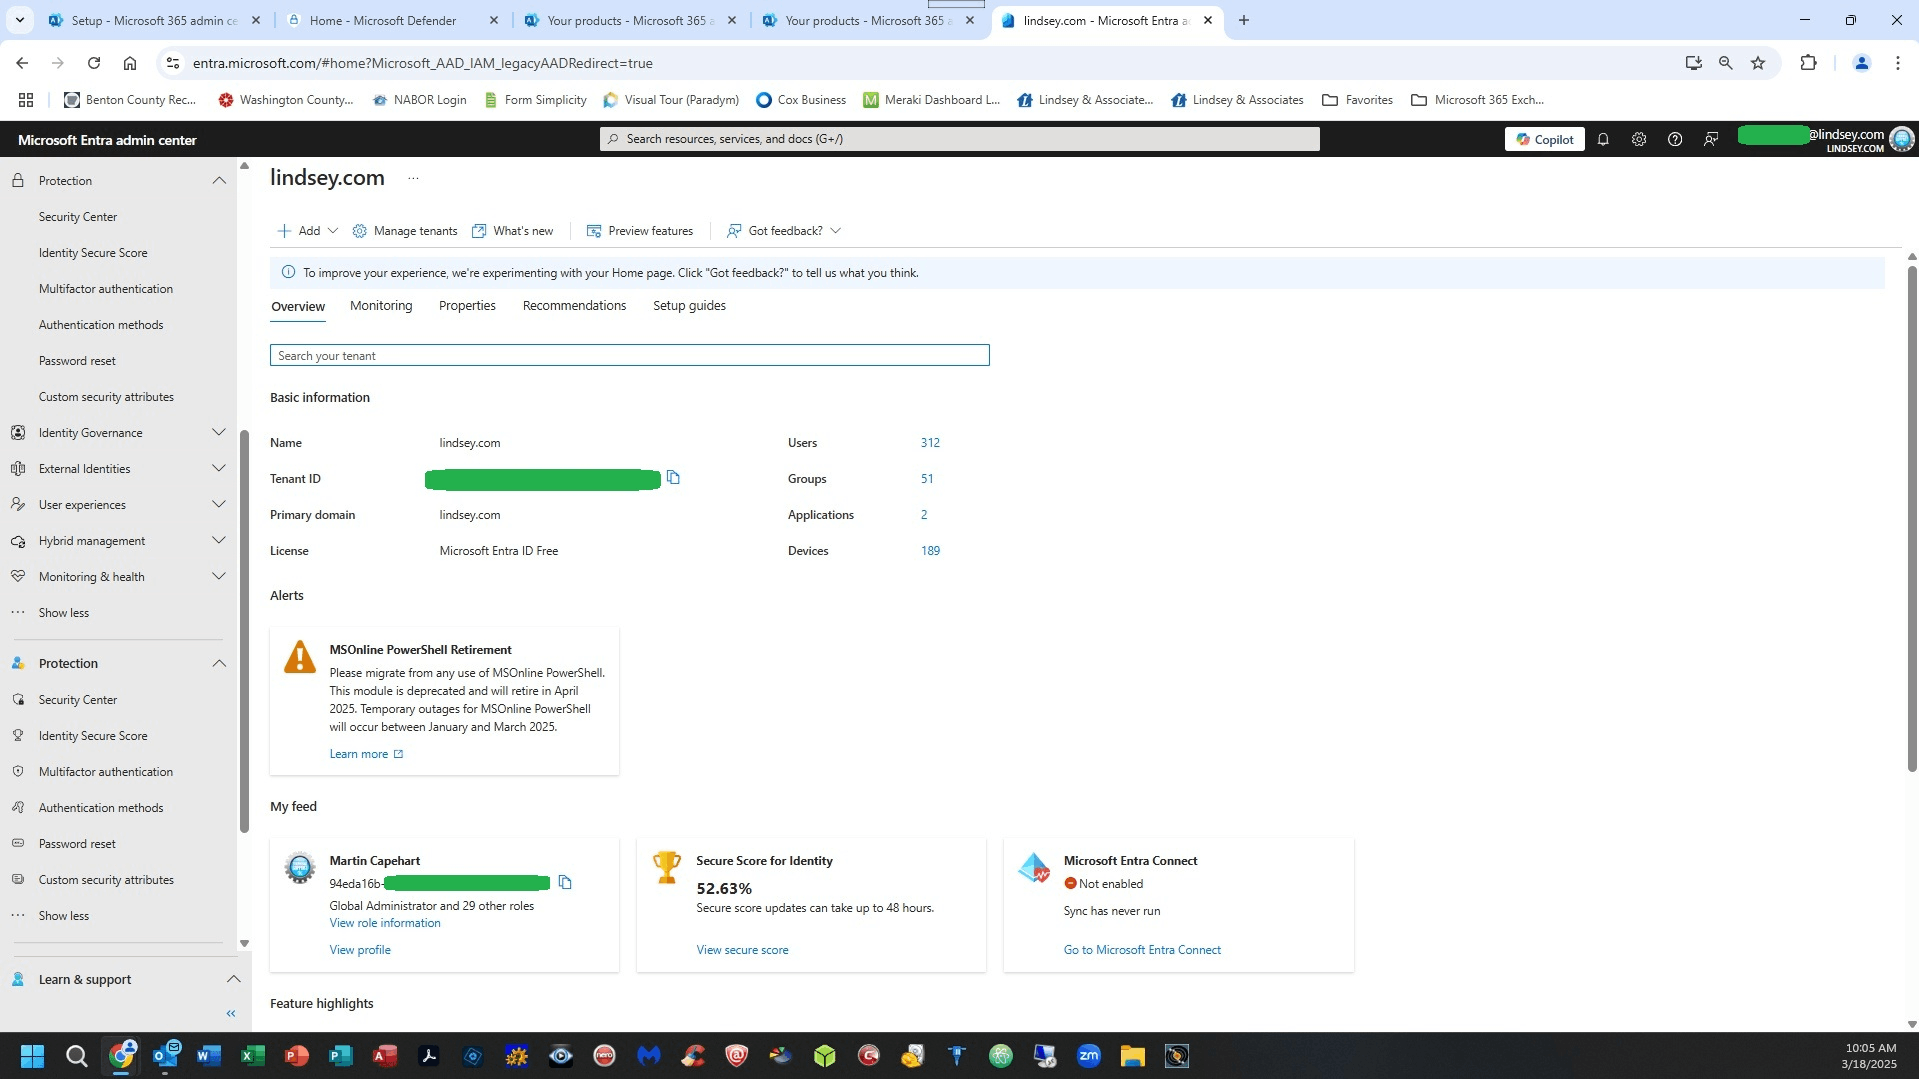This screenshot has width=1919, height=1079.
Task: Click View role information link
Action: pyautogui.click(x=385, y=923)
